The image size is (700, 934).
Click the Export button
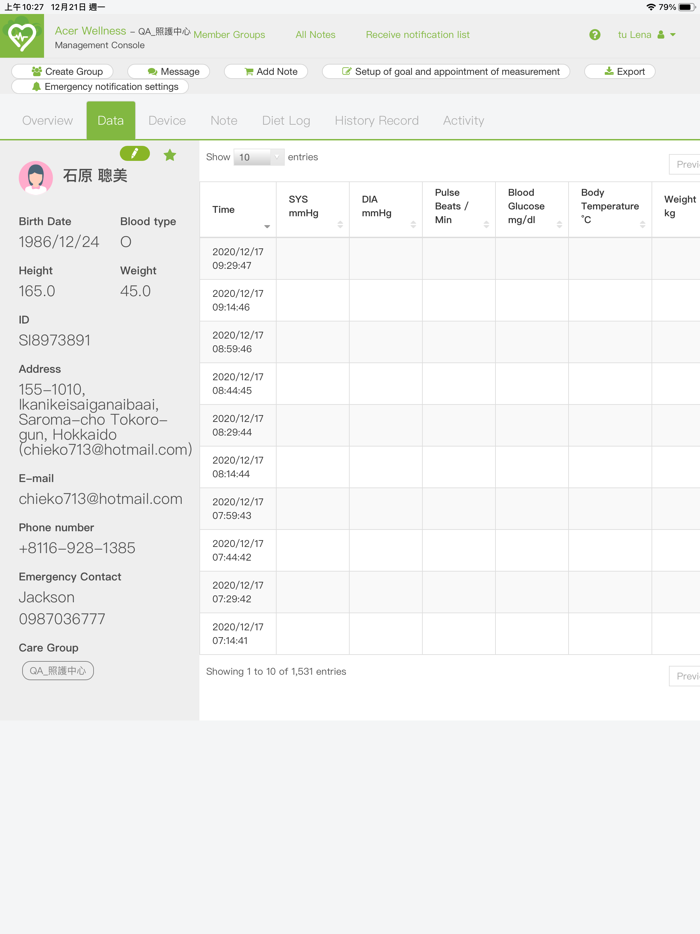tap(621, 72)
